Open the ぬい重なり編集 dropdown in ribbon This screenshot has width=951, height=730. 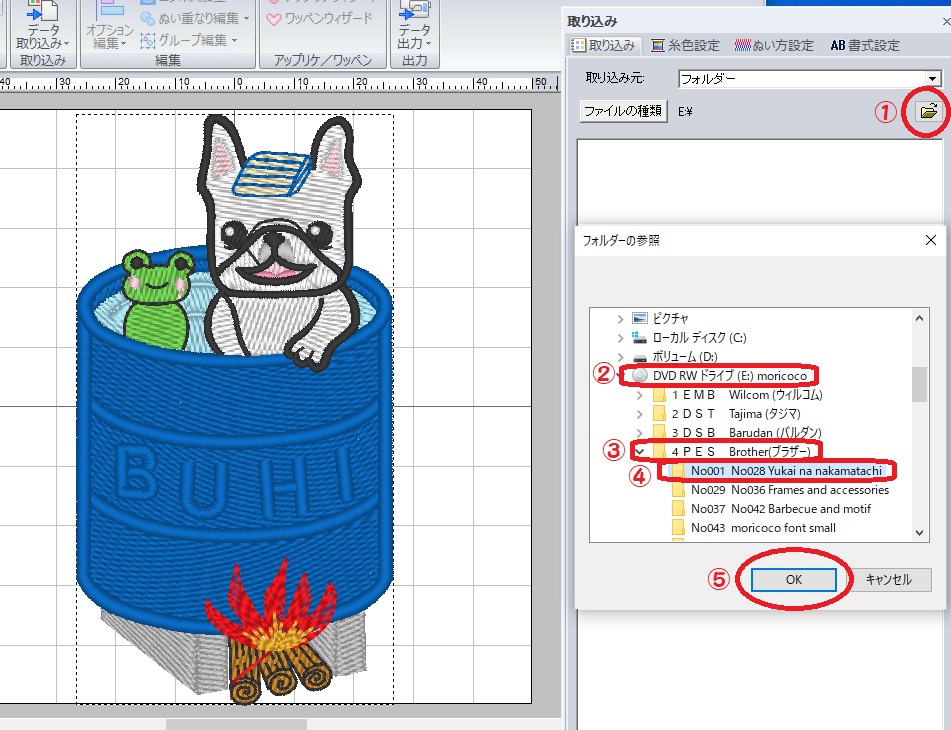pyautogui.click(x=195, y=18)
